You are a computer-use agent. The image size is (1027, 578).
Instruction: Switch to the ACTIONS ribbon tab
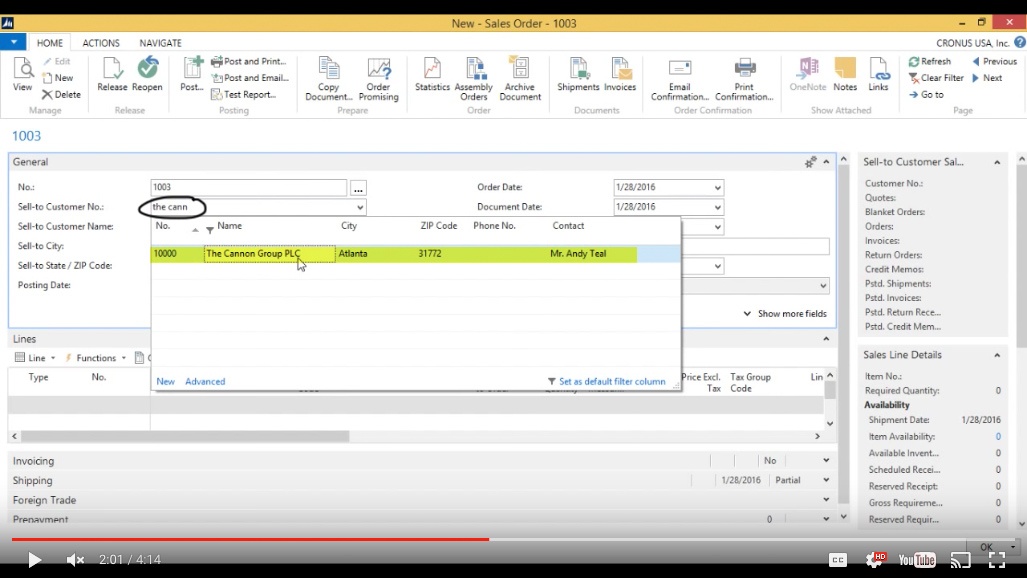101,43
